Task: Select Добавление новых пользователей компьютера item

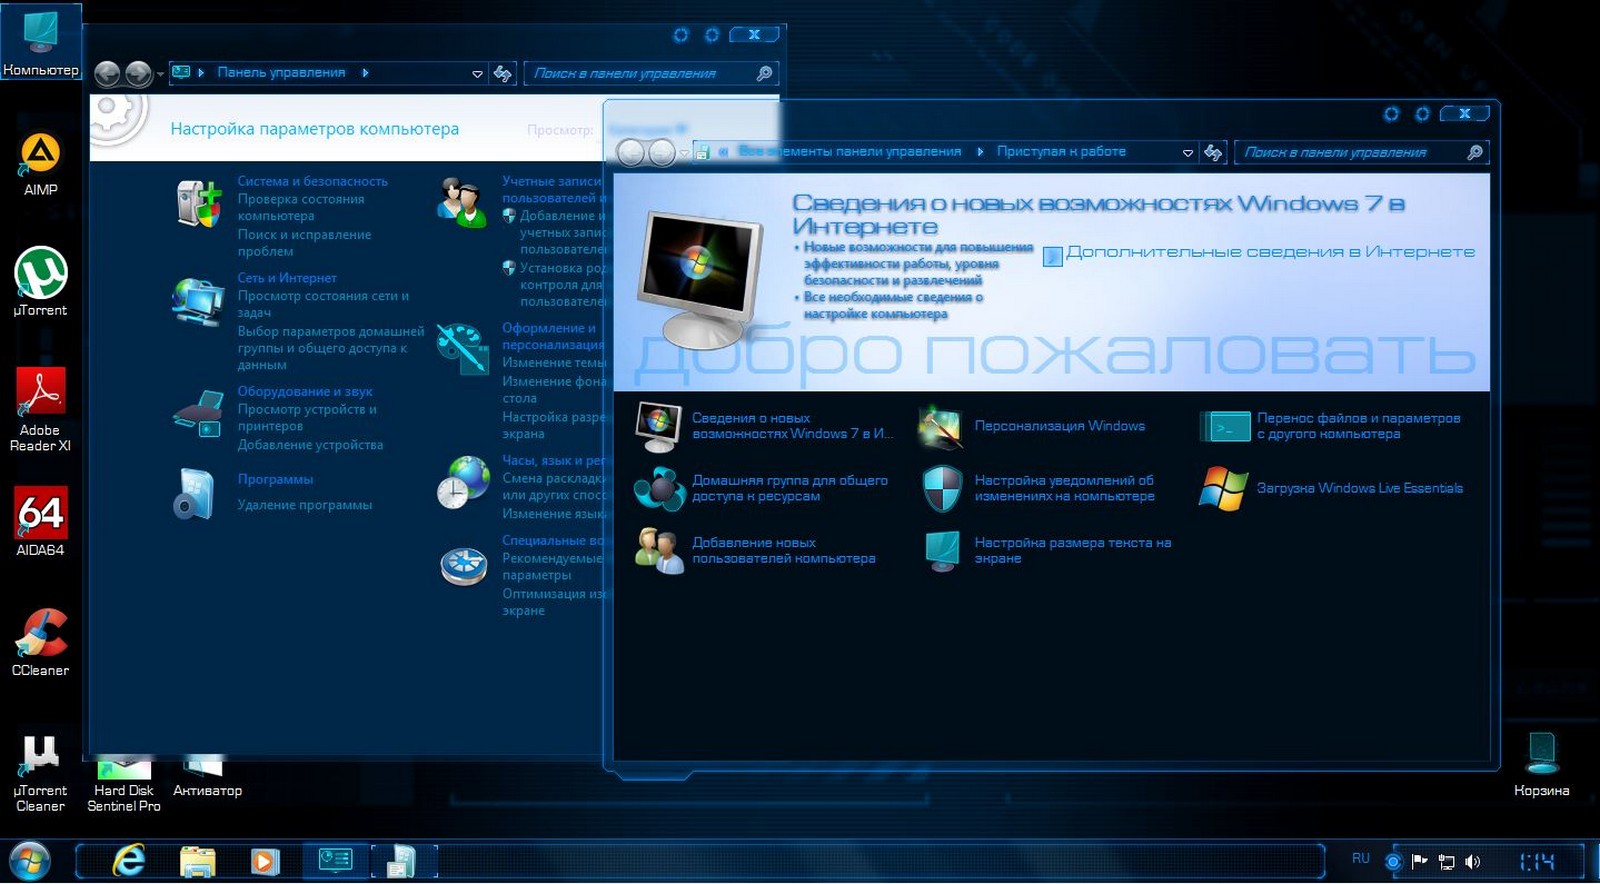Action: coord(756,550)
